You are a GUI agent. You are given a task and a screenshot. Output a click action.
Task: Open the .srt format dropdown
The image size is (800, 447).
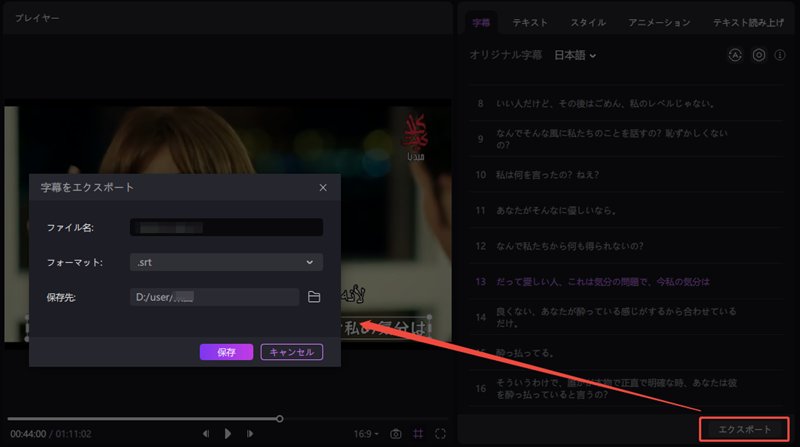227,262
